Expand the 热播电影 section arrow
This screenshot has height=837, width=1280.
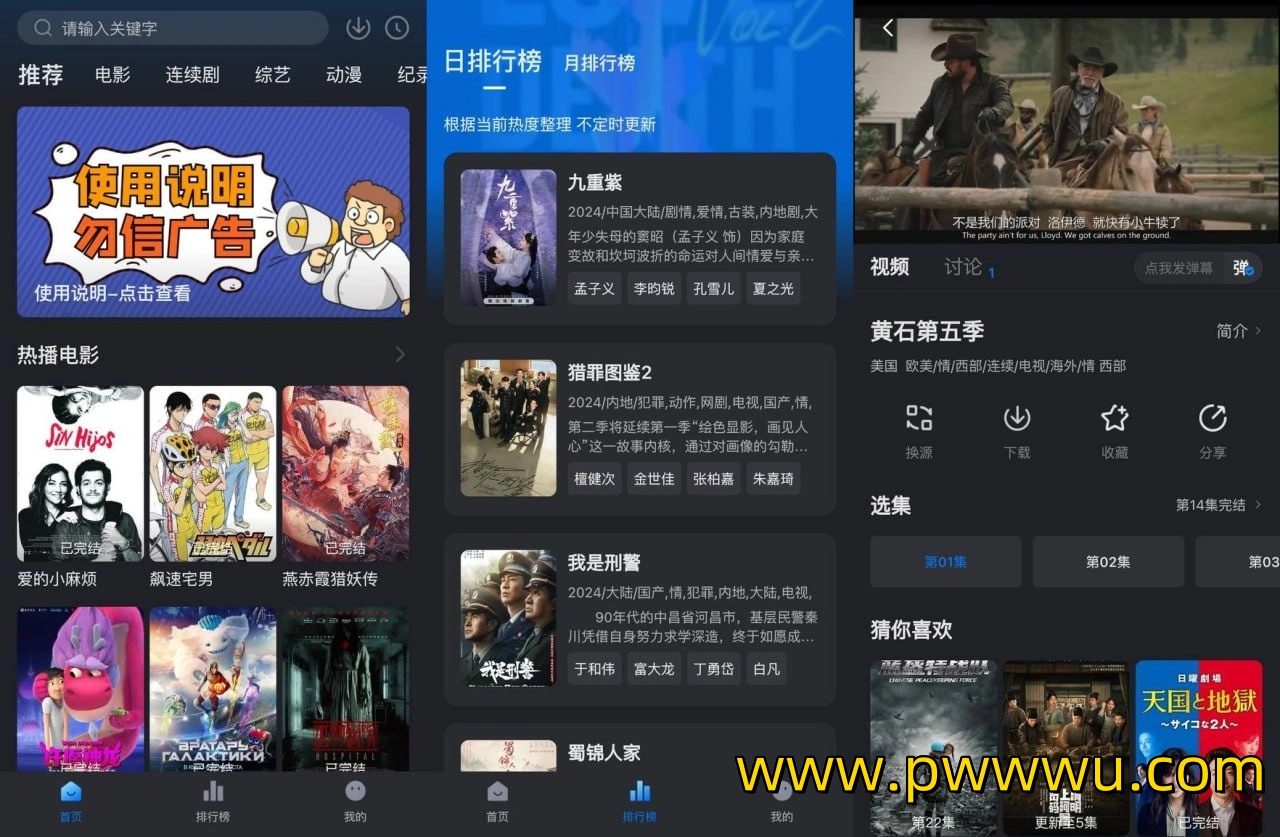coord(400,354)
